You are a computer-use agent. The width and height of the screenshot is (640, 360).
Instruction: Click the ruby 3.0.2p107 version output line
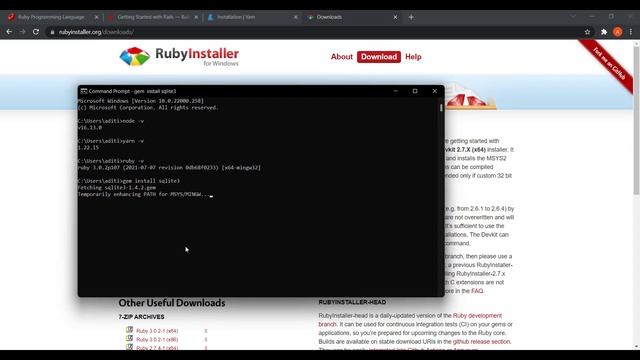[x=169, y=168]
